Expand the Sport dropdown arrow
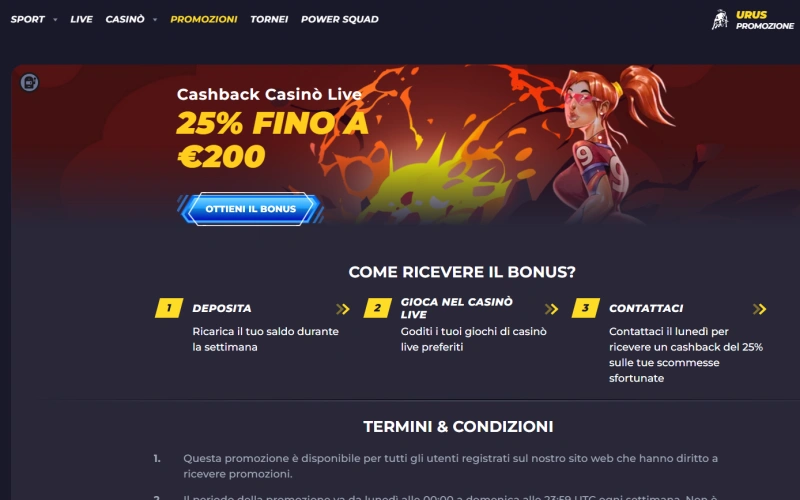The width and height of the screenshot is (800, 500). (55, 20)
